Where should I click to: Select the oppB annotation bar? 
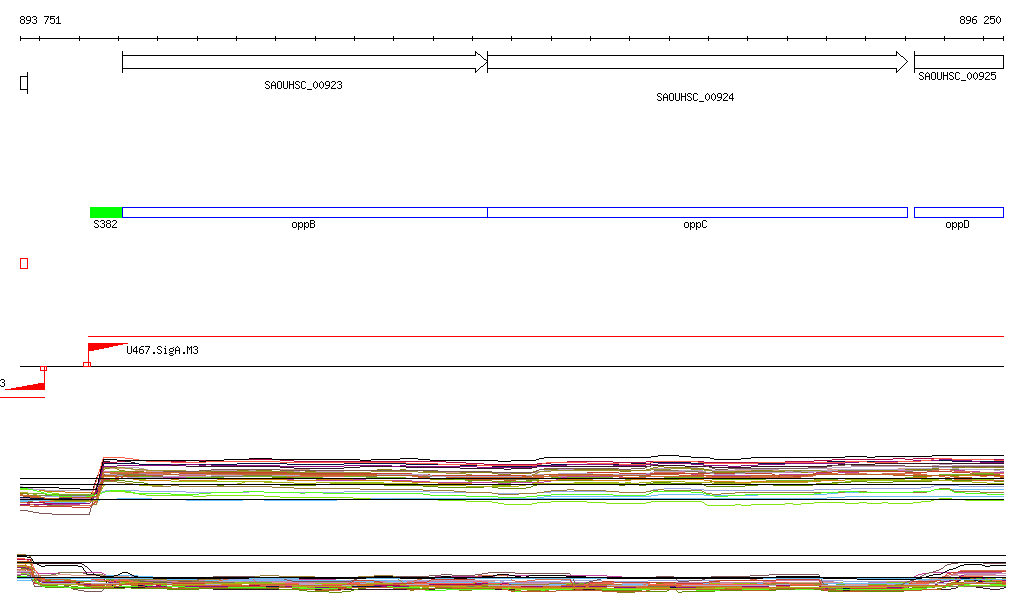(x=304, y=212)
